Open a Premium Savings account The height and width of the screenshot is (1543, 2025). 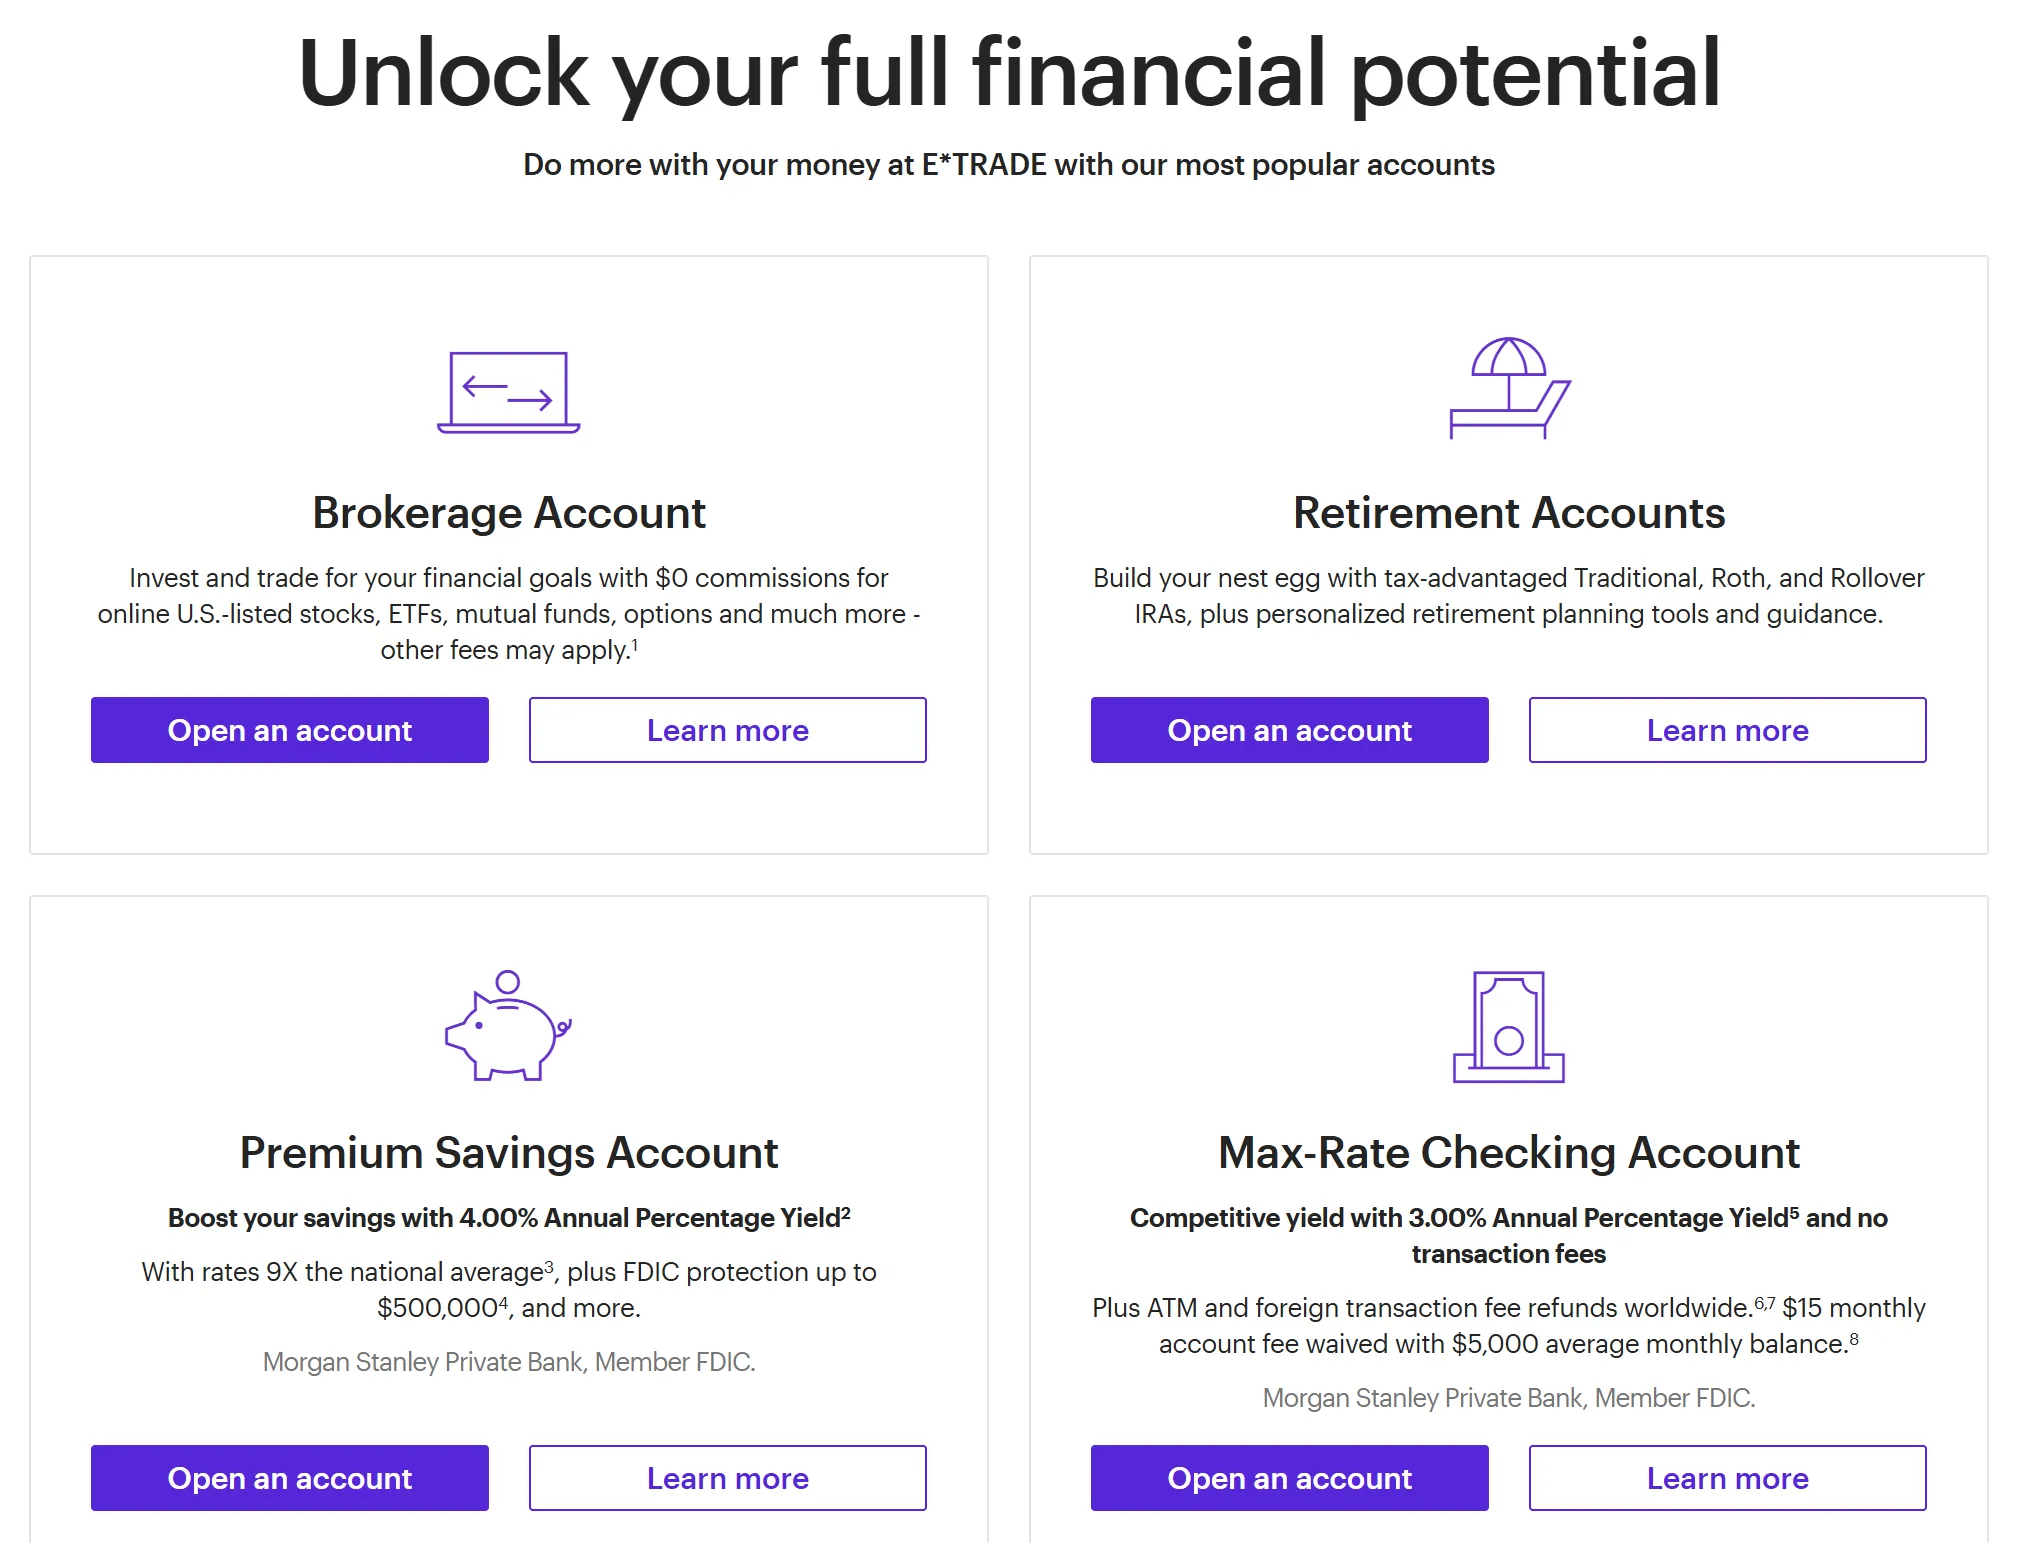pyautogui.click(x=290, y=1478)
